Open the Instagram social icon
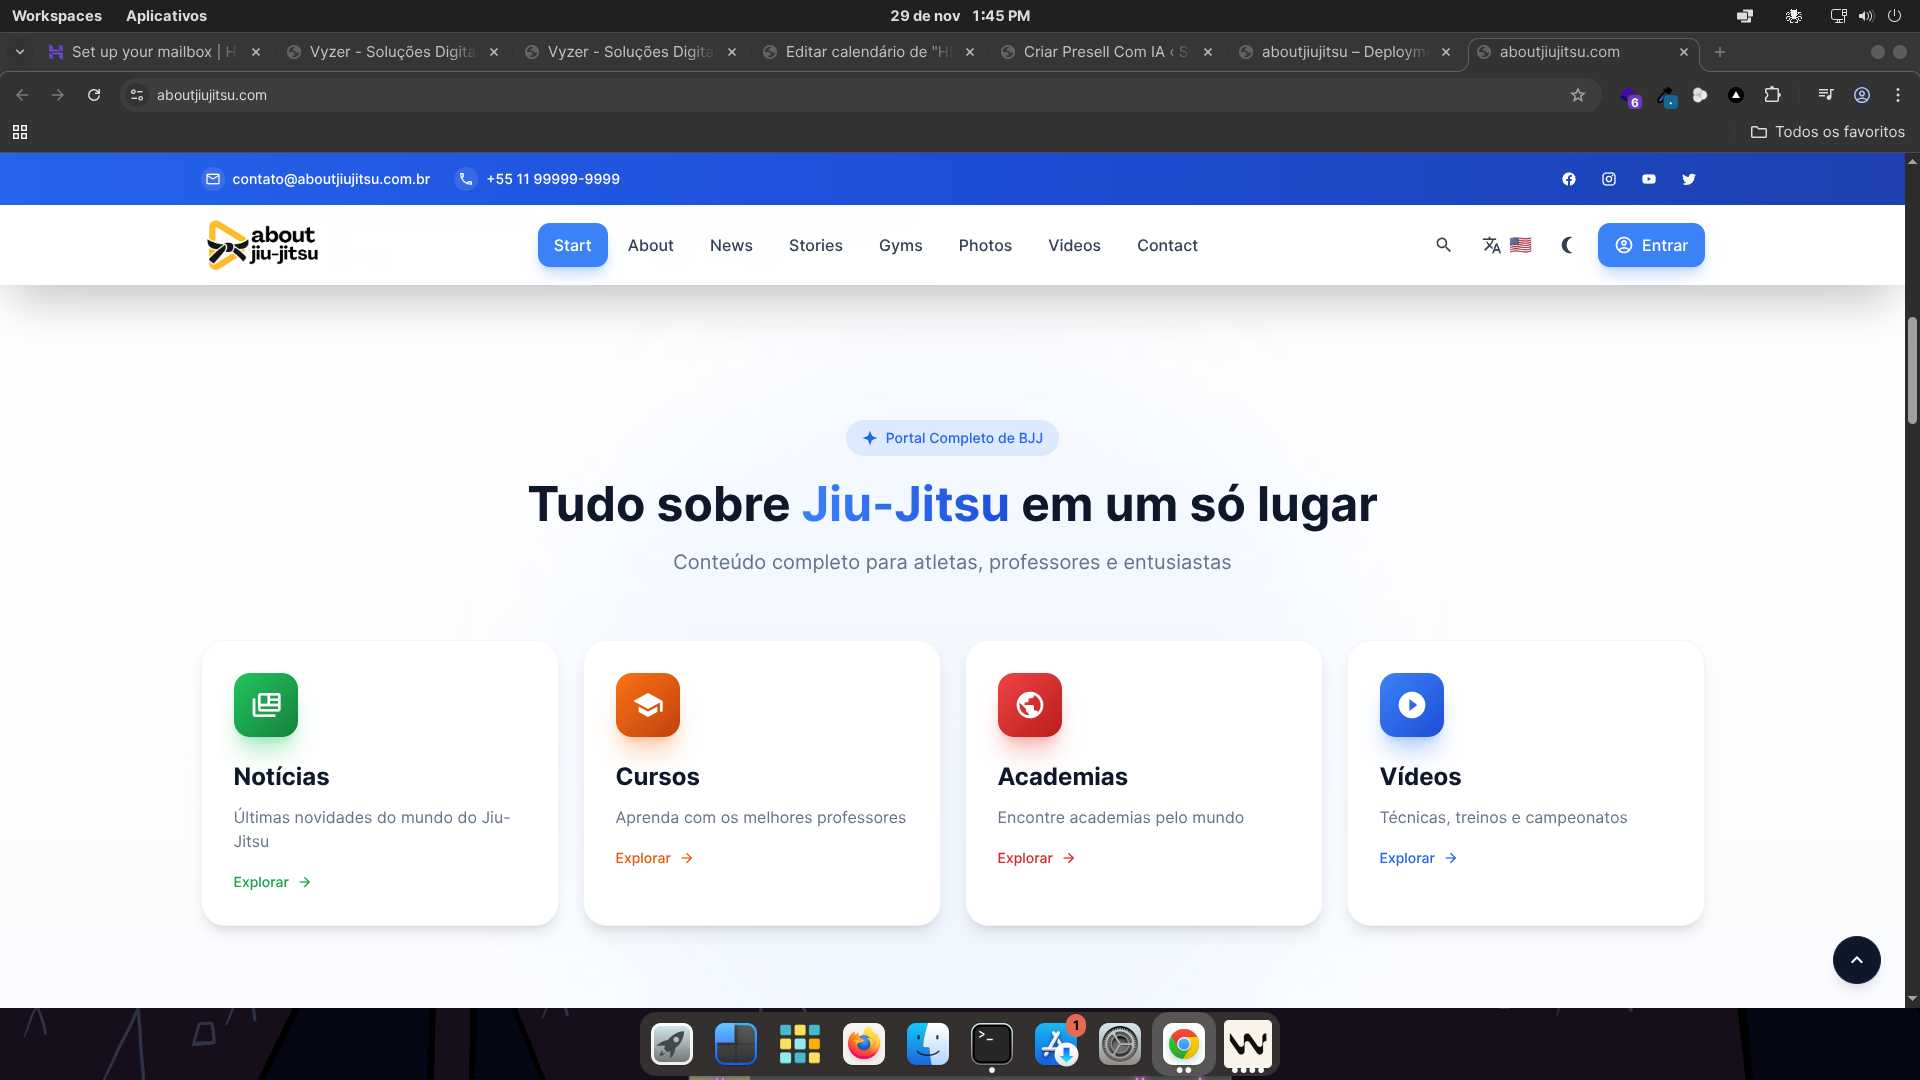This screenshot has width=1920, height=1080. pos(1608,179)
